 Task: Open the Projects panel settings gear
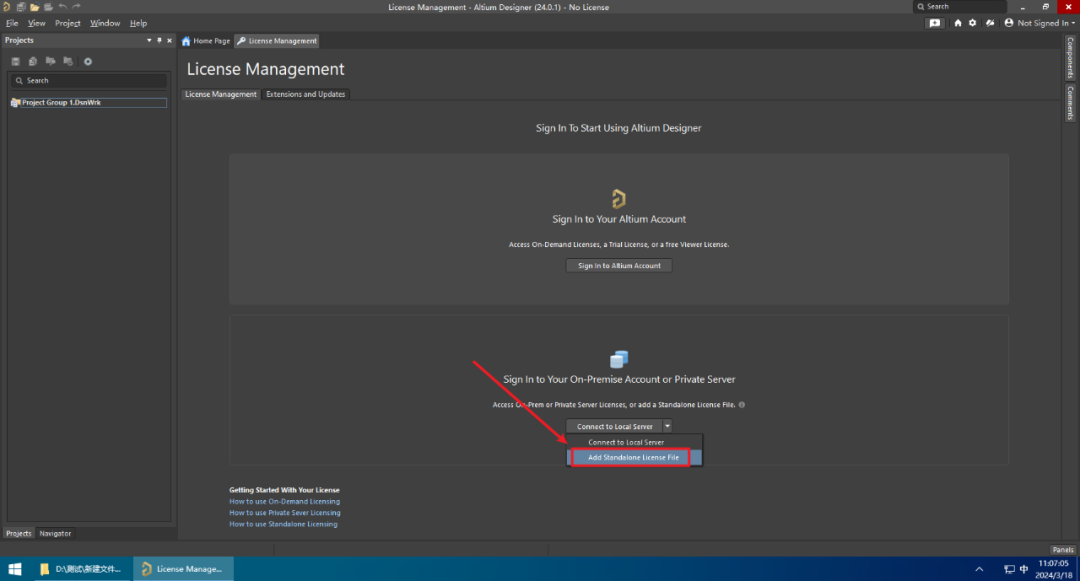point(88,62)
